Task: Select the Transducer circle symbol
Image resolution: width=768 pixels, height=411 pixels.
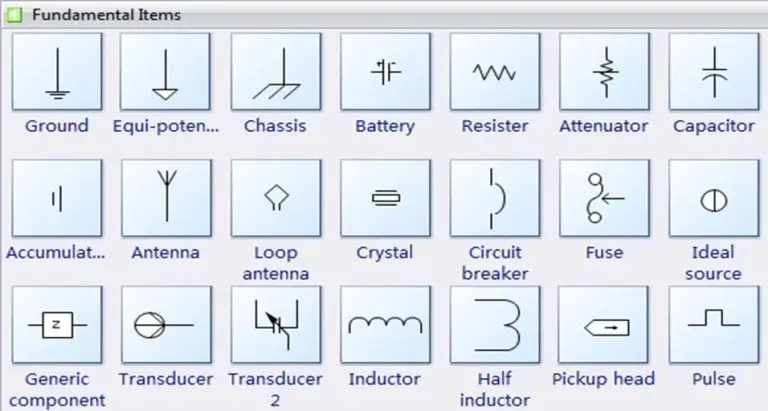Action: tap(167, 325)
